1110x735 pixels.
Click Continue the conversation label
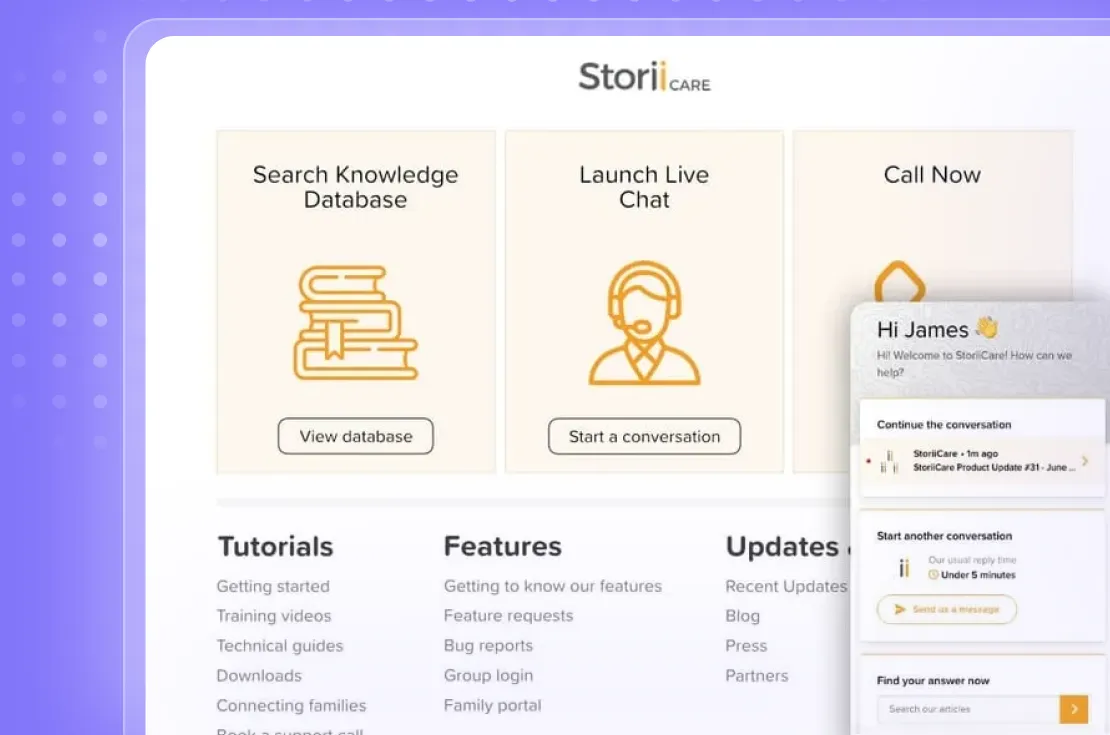click(x=944, y=425)
